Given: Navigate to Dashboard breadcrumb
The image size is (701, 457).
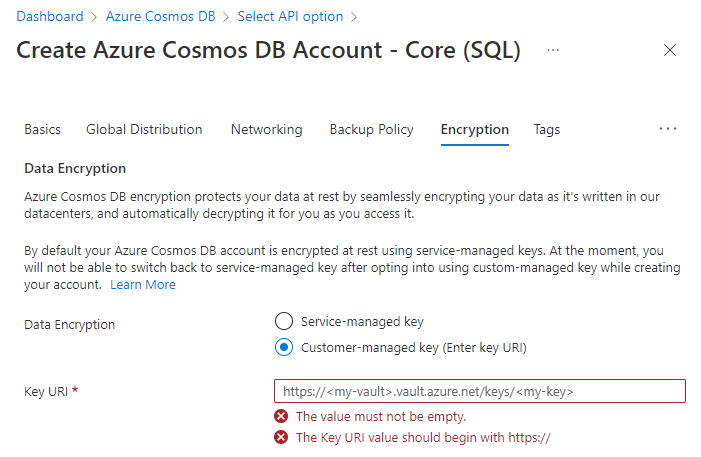Looking at the screenshot, I should coord(50,17).
